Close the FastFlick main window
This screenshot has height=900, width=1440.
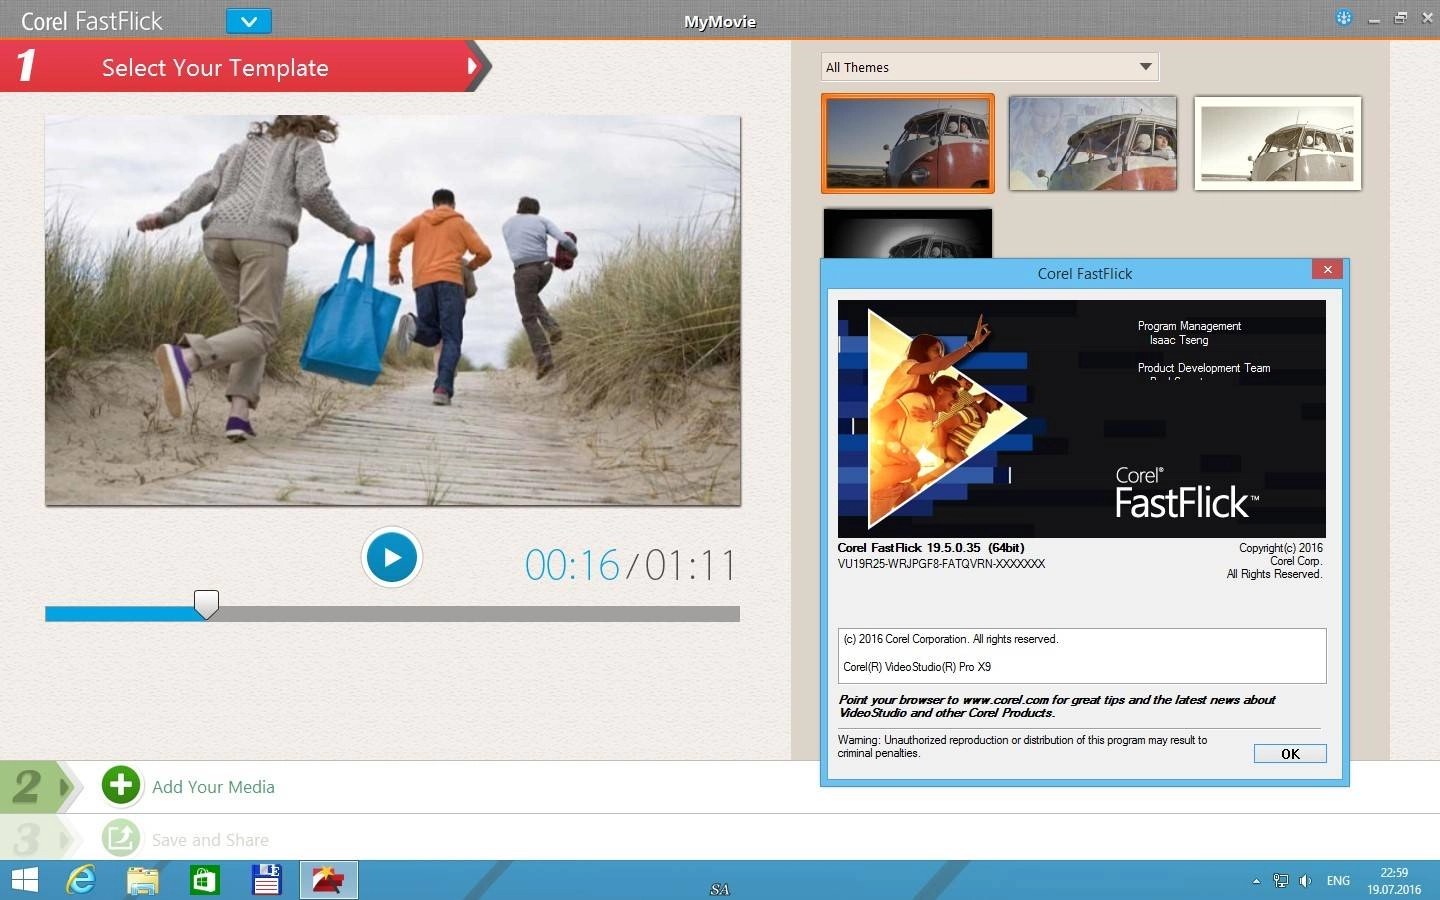pyautogui.click(x=1427, y=18)
